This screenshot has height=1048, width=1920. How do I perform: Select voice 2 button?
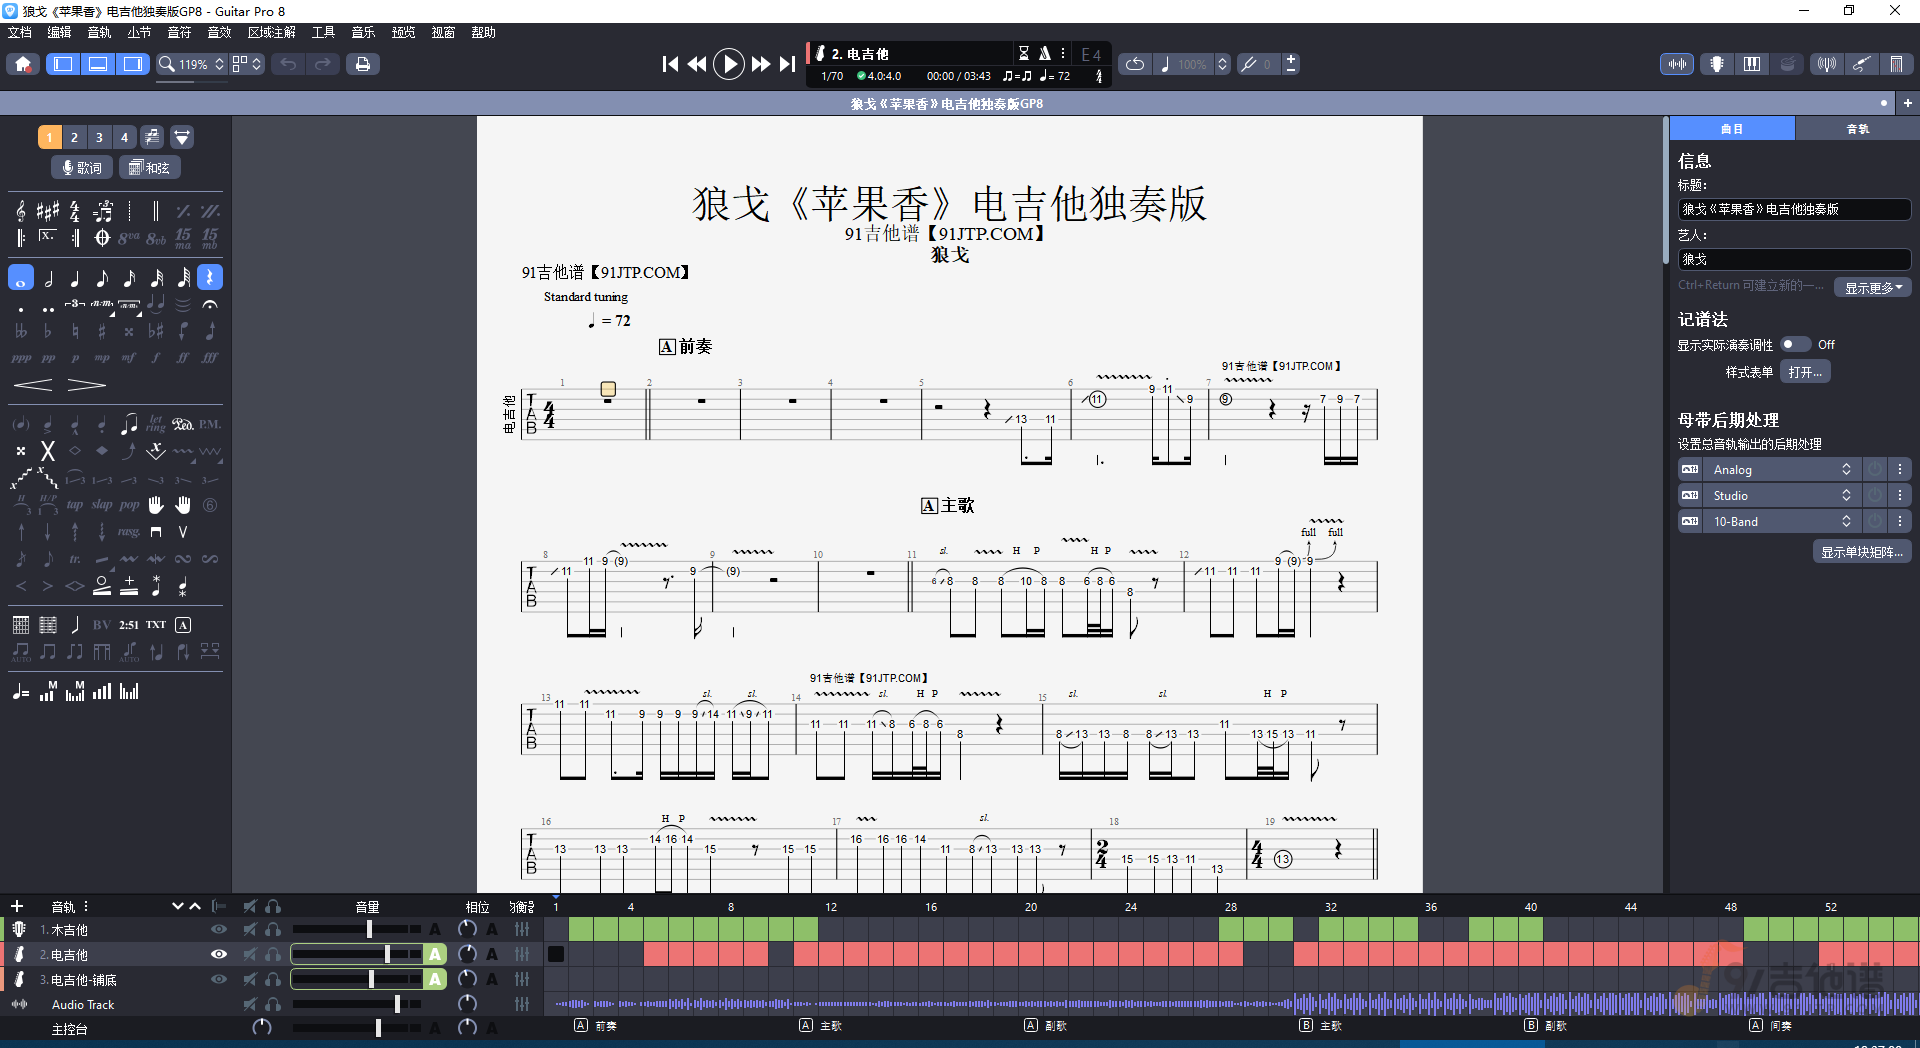click(74, 137)
